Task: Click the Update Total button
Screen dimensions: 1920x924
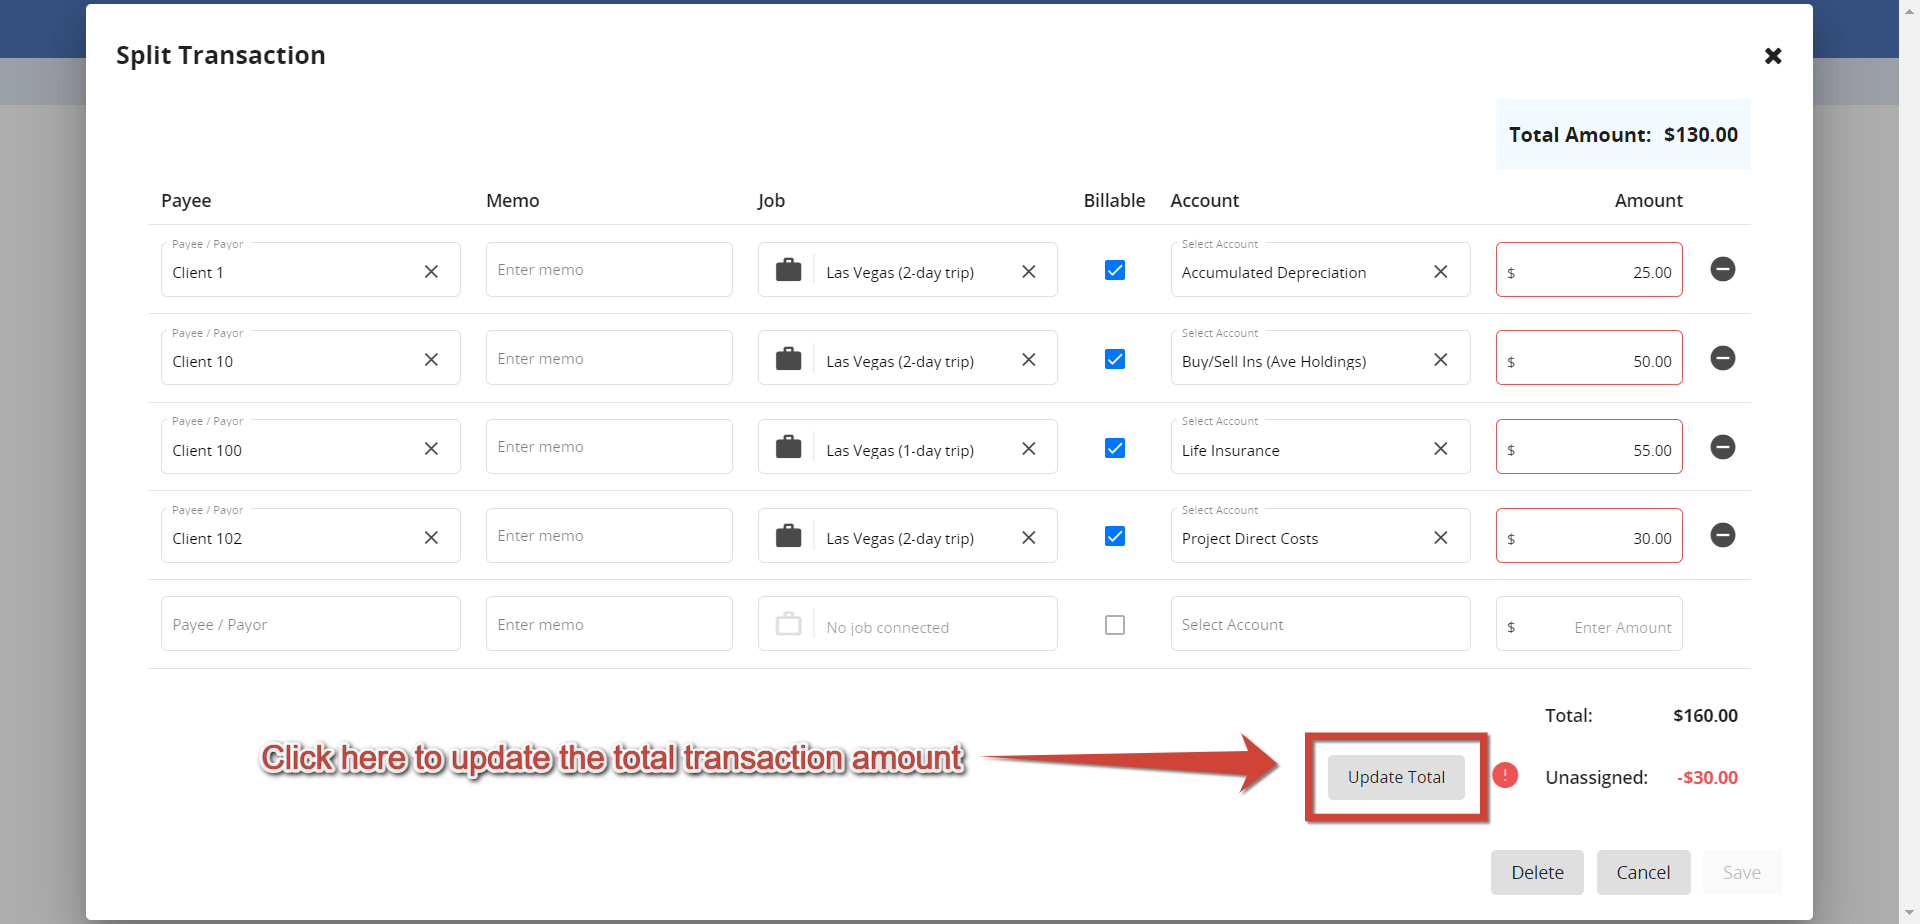Action: click(x=1396, y=777)
